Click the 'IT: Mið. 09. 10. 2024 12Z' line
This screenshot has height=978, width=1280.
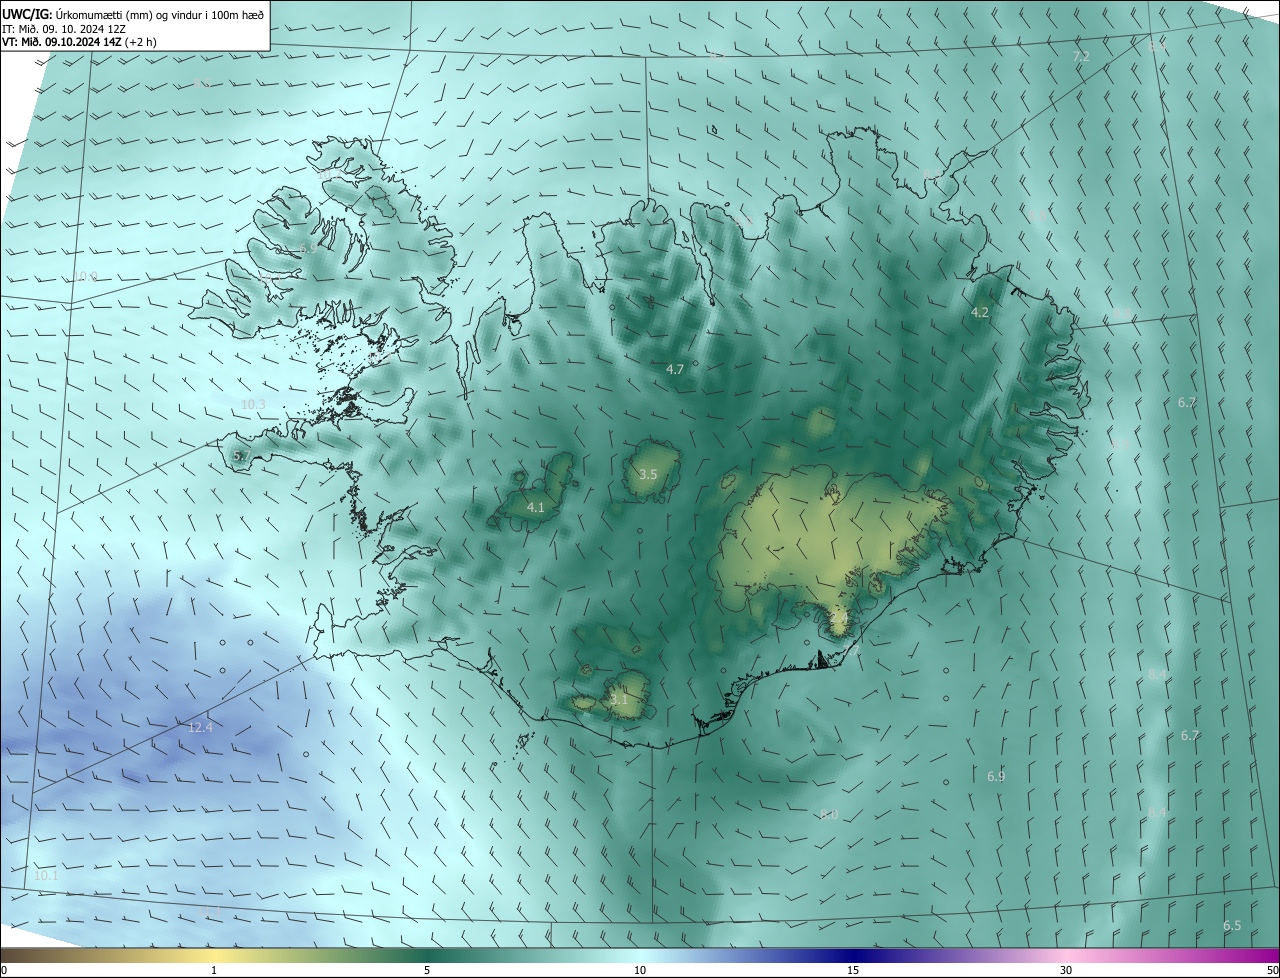[65, 29]
